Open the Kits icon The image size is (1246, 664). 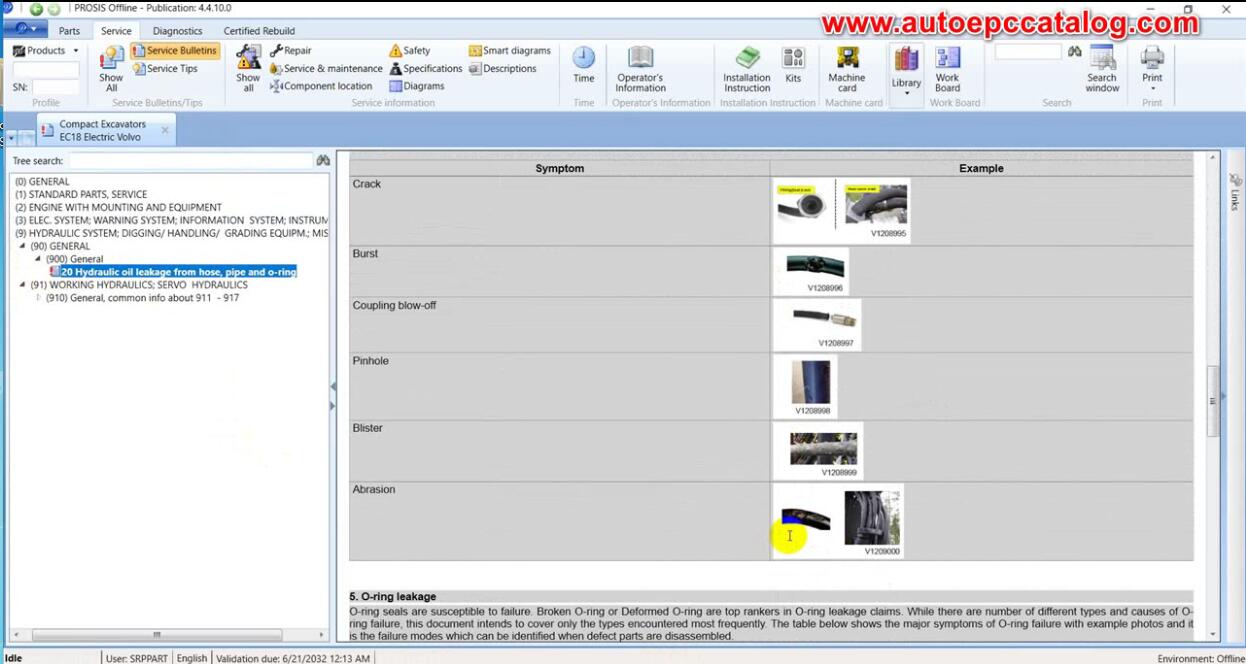coord(793,66)
